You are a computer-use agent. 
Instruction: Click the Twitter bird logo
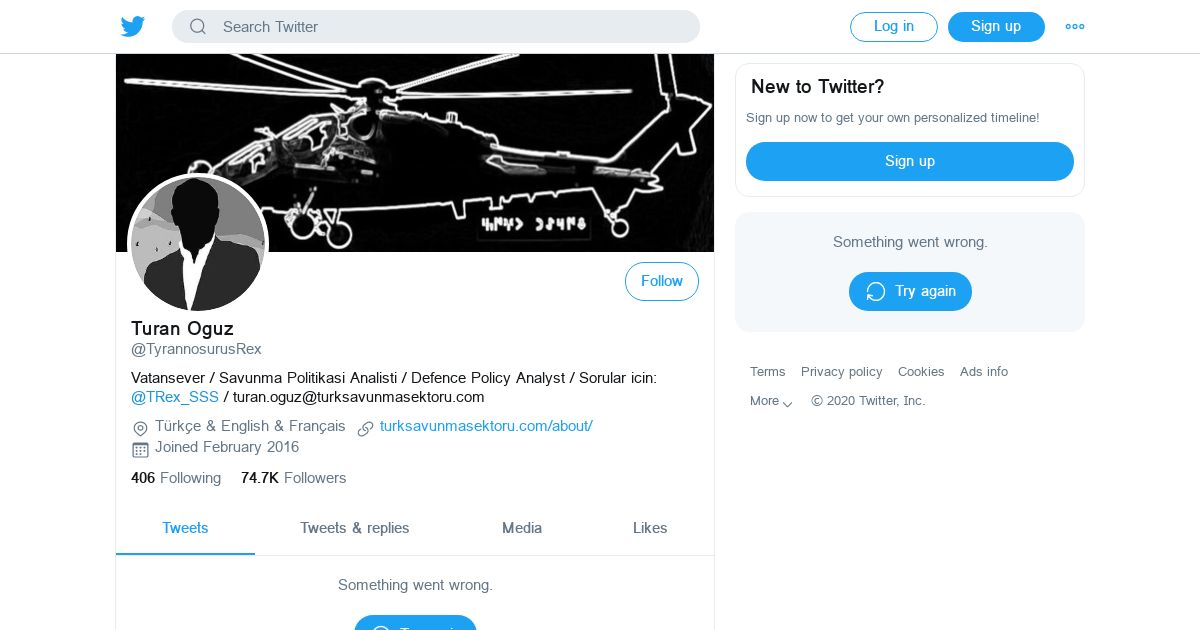133,27
